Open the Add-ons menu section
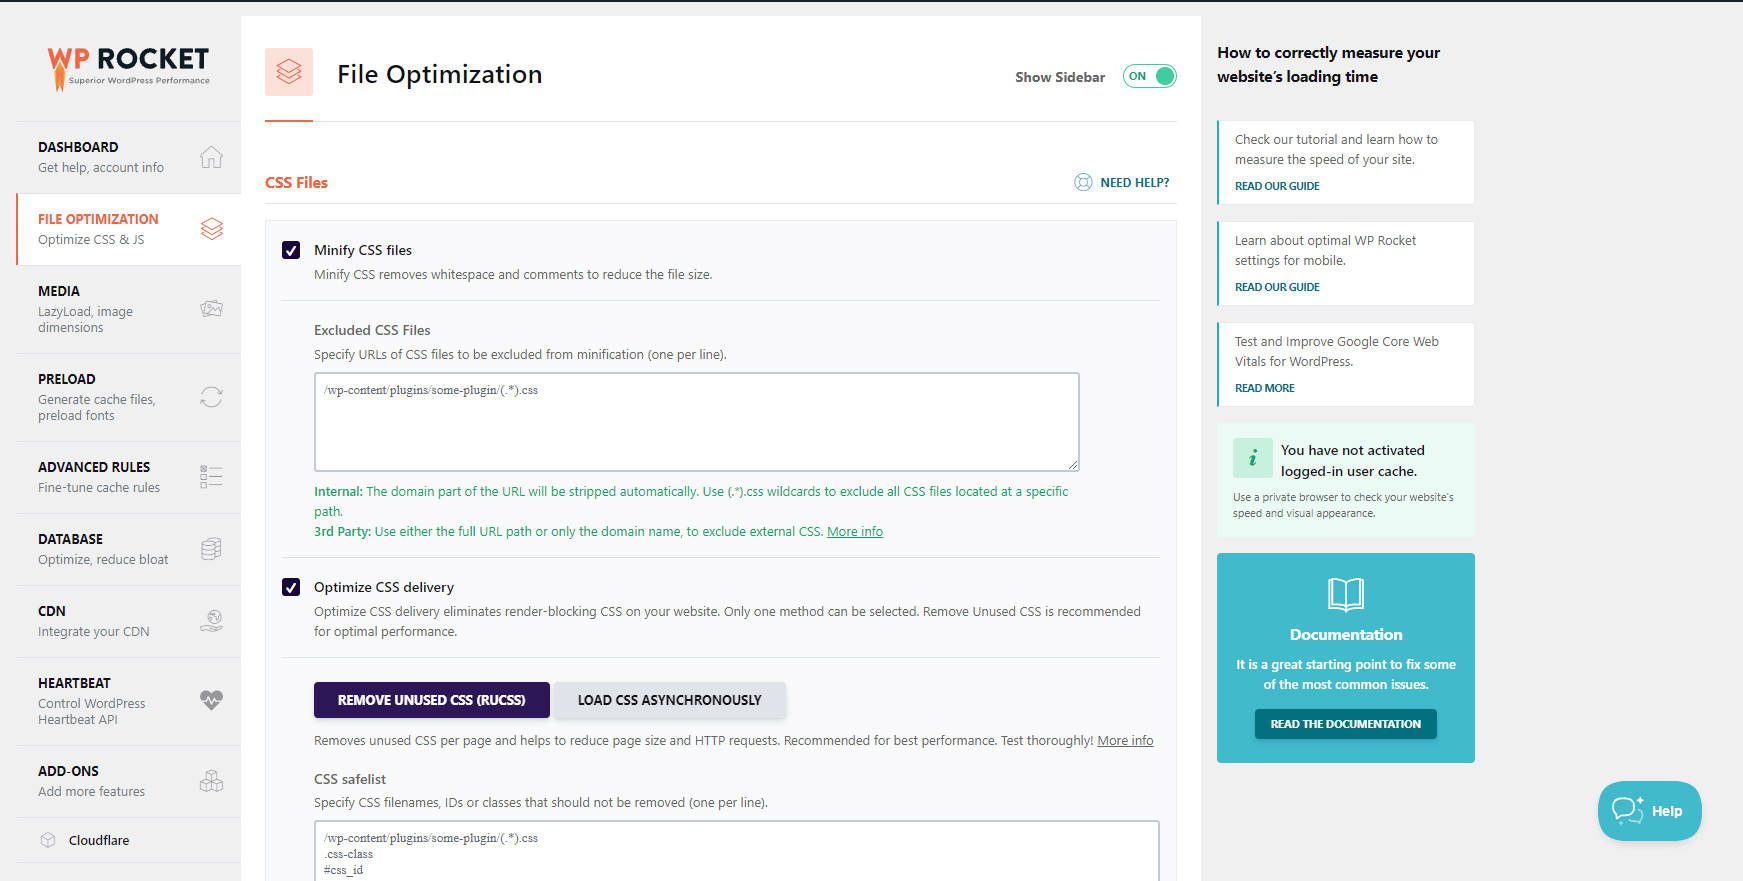 128,781
